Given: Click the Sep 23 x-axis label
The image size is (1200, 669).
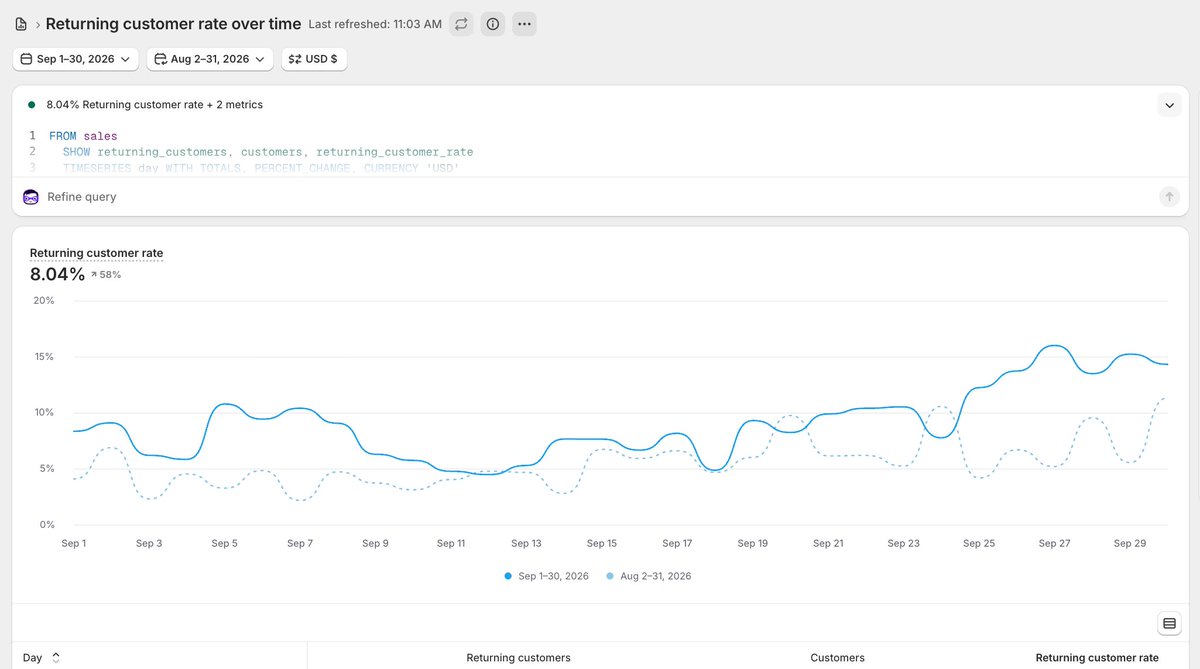Looking at the screenshot, I should (x=904, y=543).
